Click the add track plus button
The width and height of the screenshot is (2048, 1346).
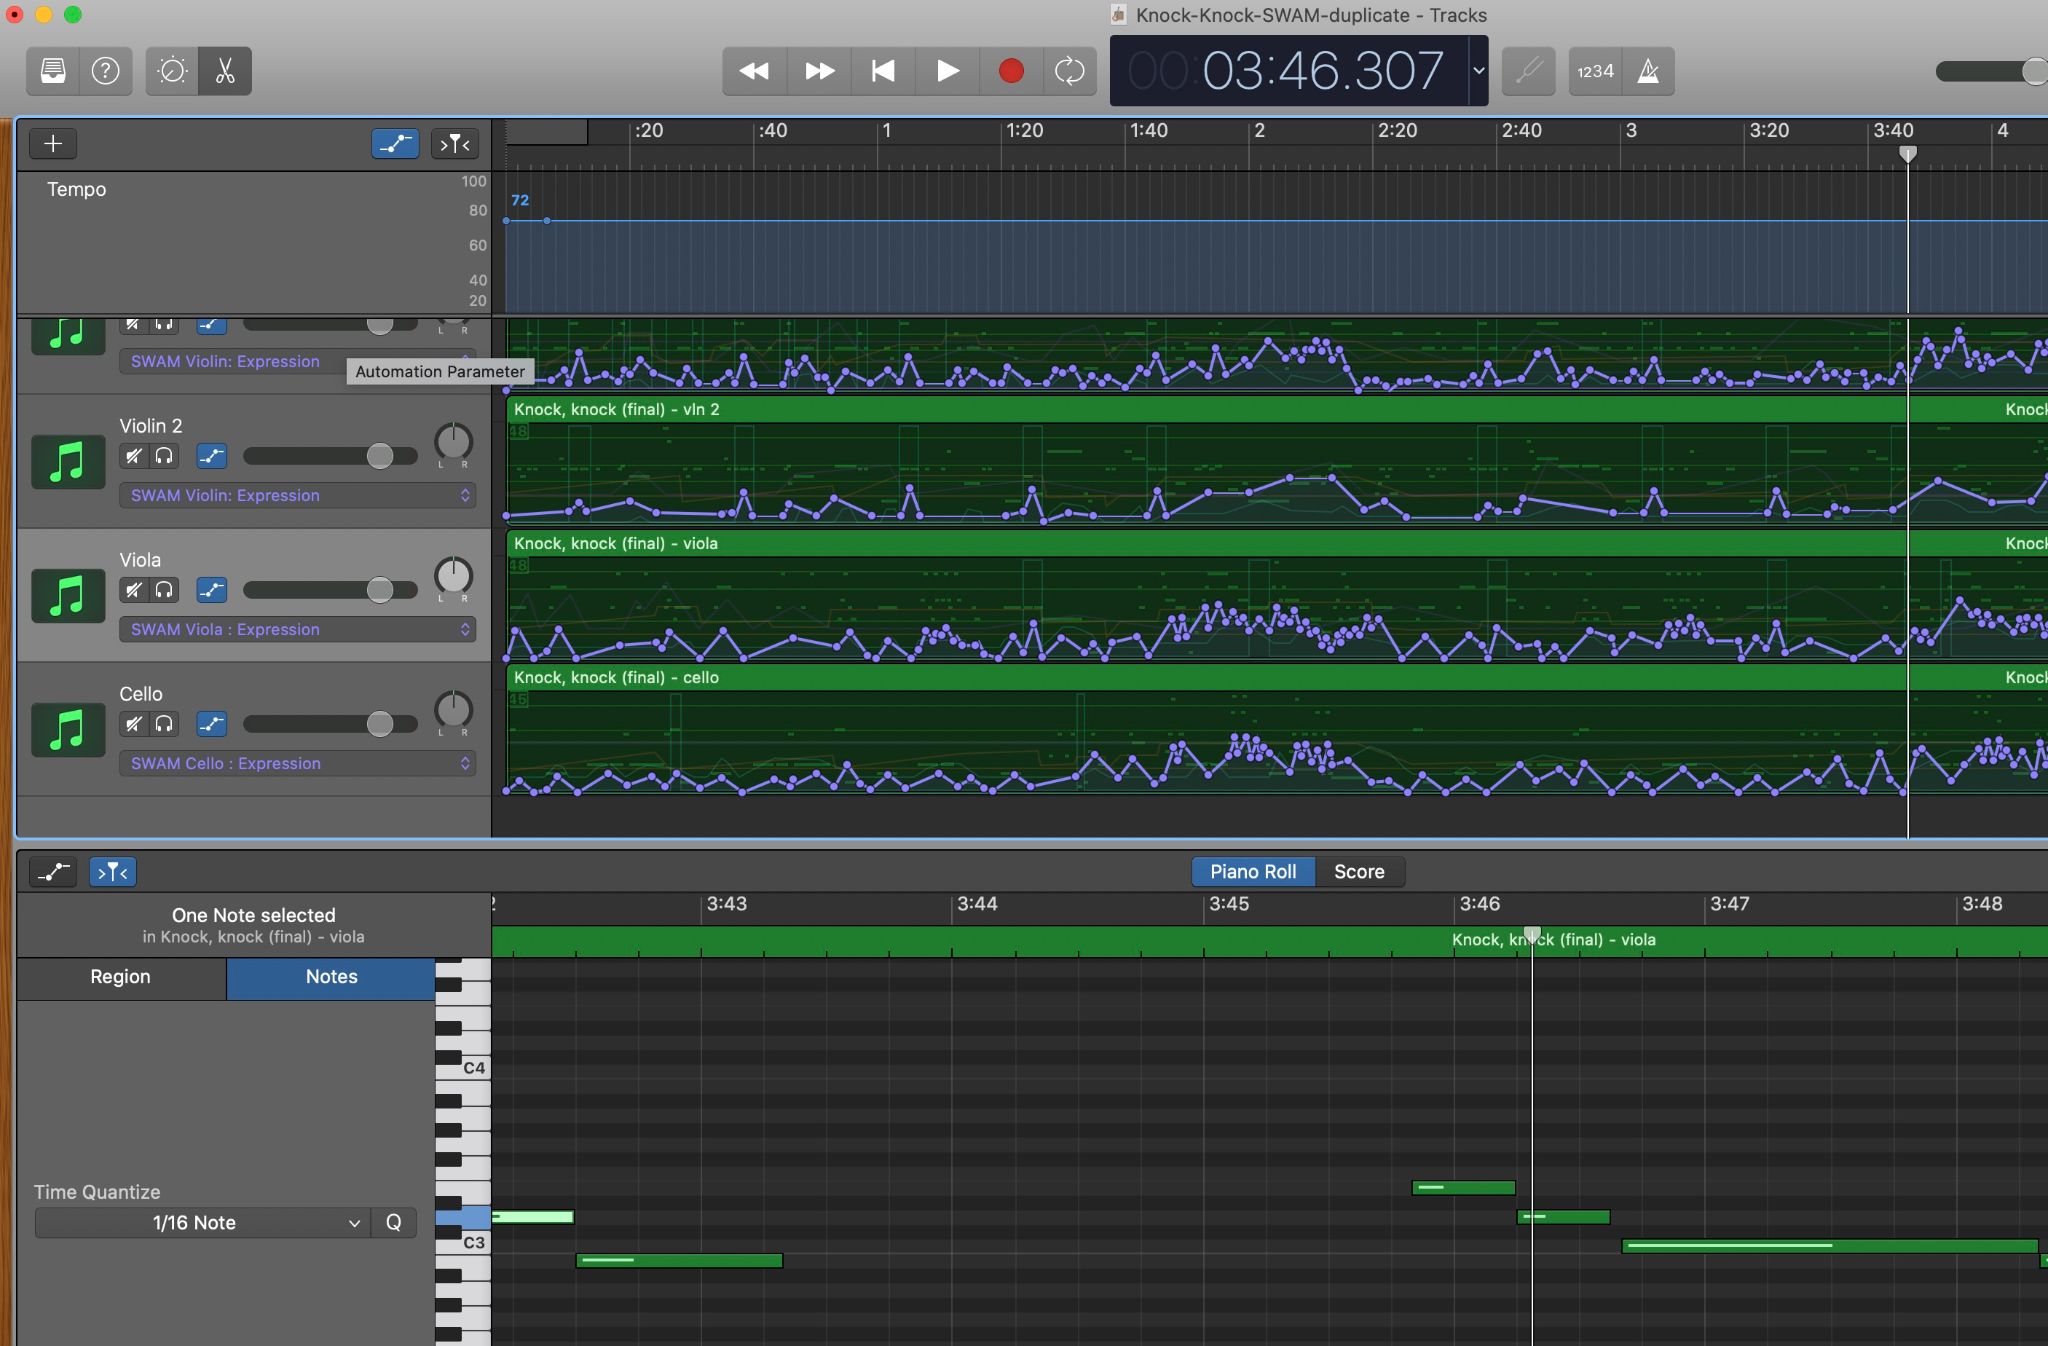point(53,144)
